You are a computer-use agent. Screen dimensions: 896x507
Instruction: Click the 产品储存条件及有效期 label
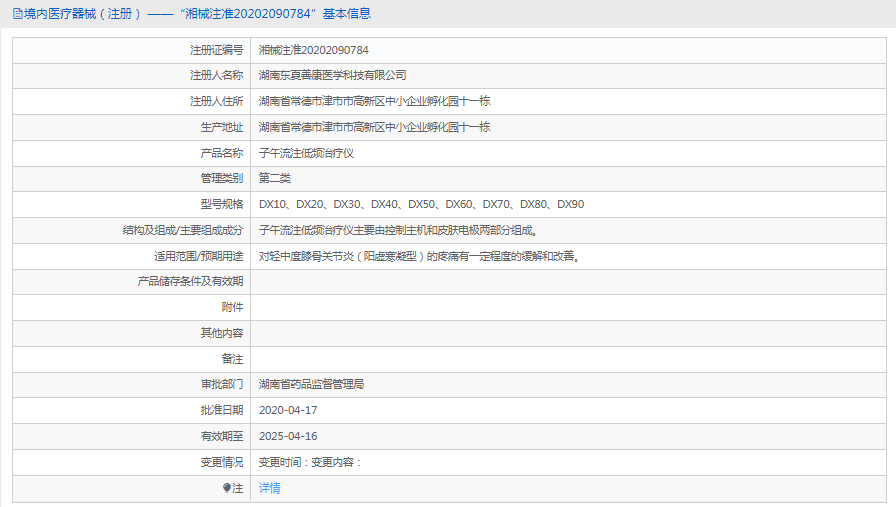pyautogui.click(x=190, y=281)
